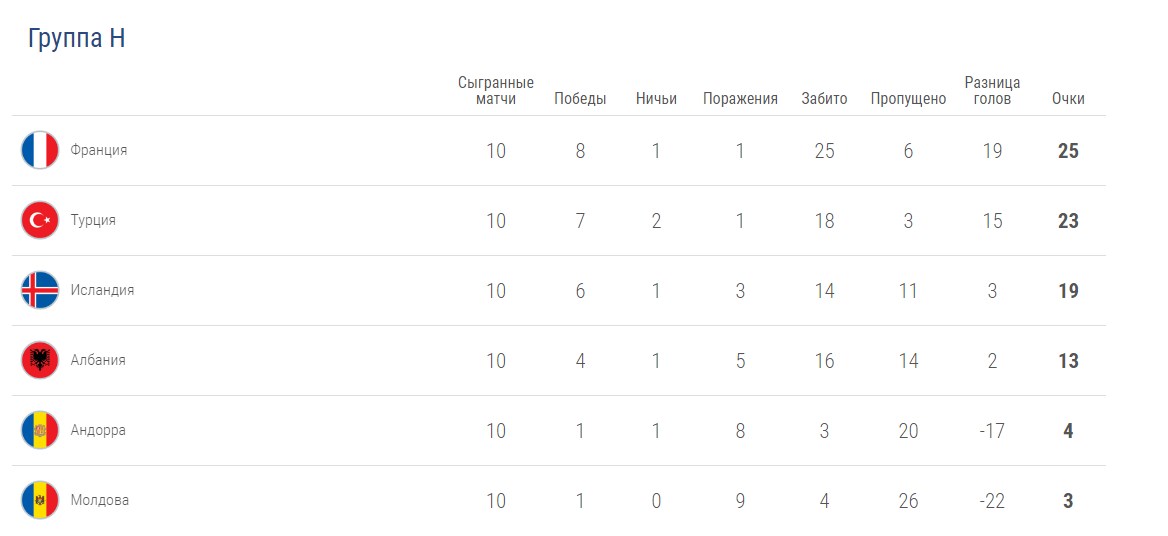Image resolution: width=1168 pixels, height=536 pixels.
Task: Click the Albania flag icon
Action: (40, 360)
